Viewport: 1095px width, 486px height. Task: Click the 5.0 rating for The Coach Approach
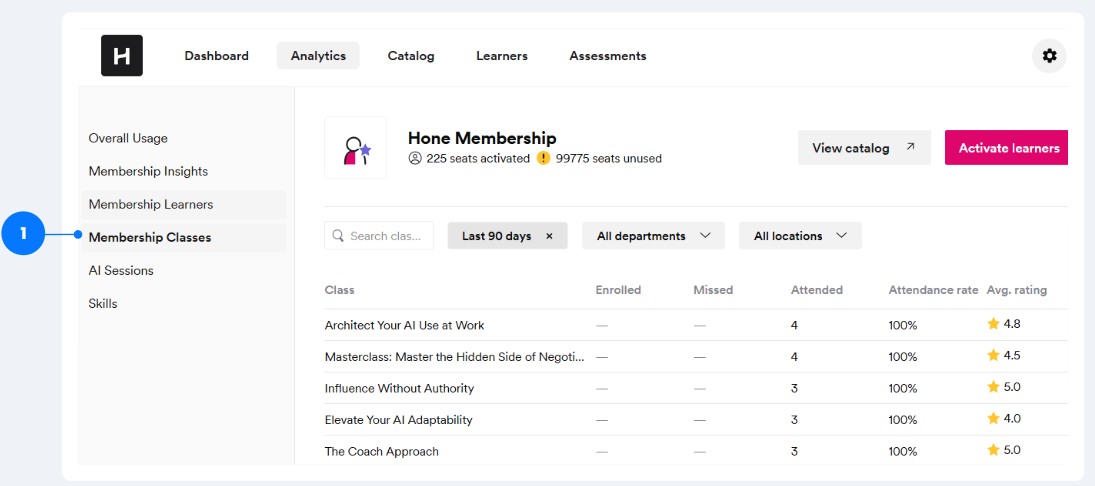point(1012,450)
